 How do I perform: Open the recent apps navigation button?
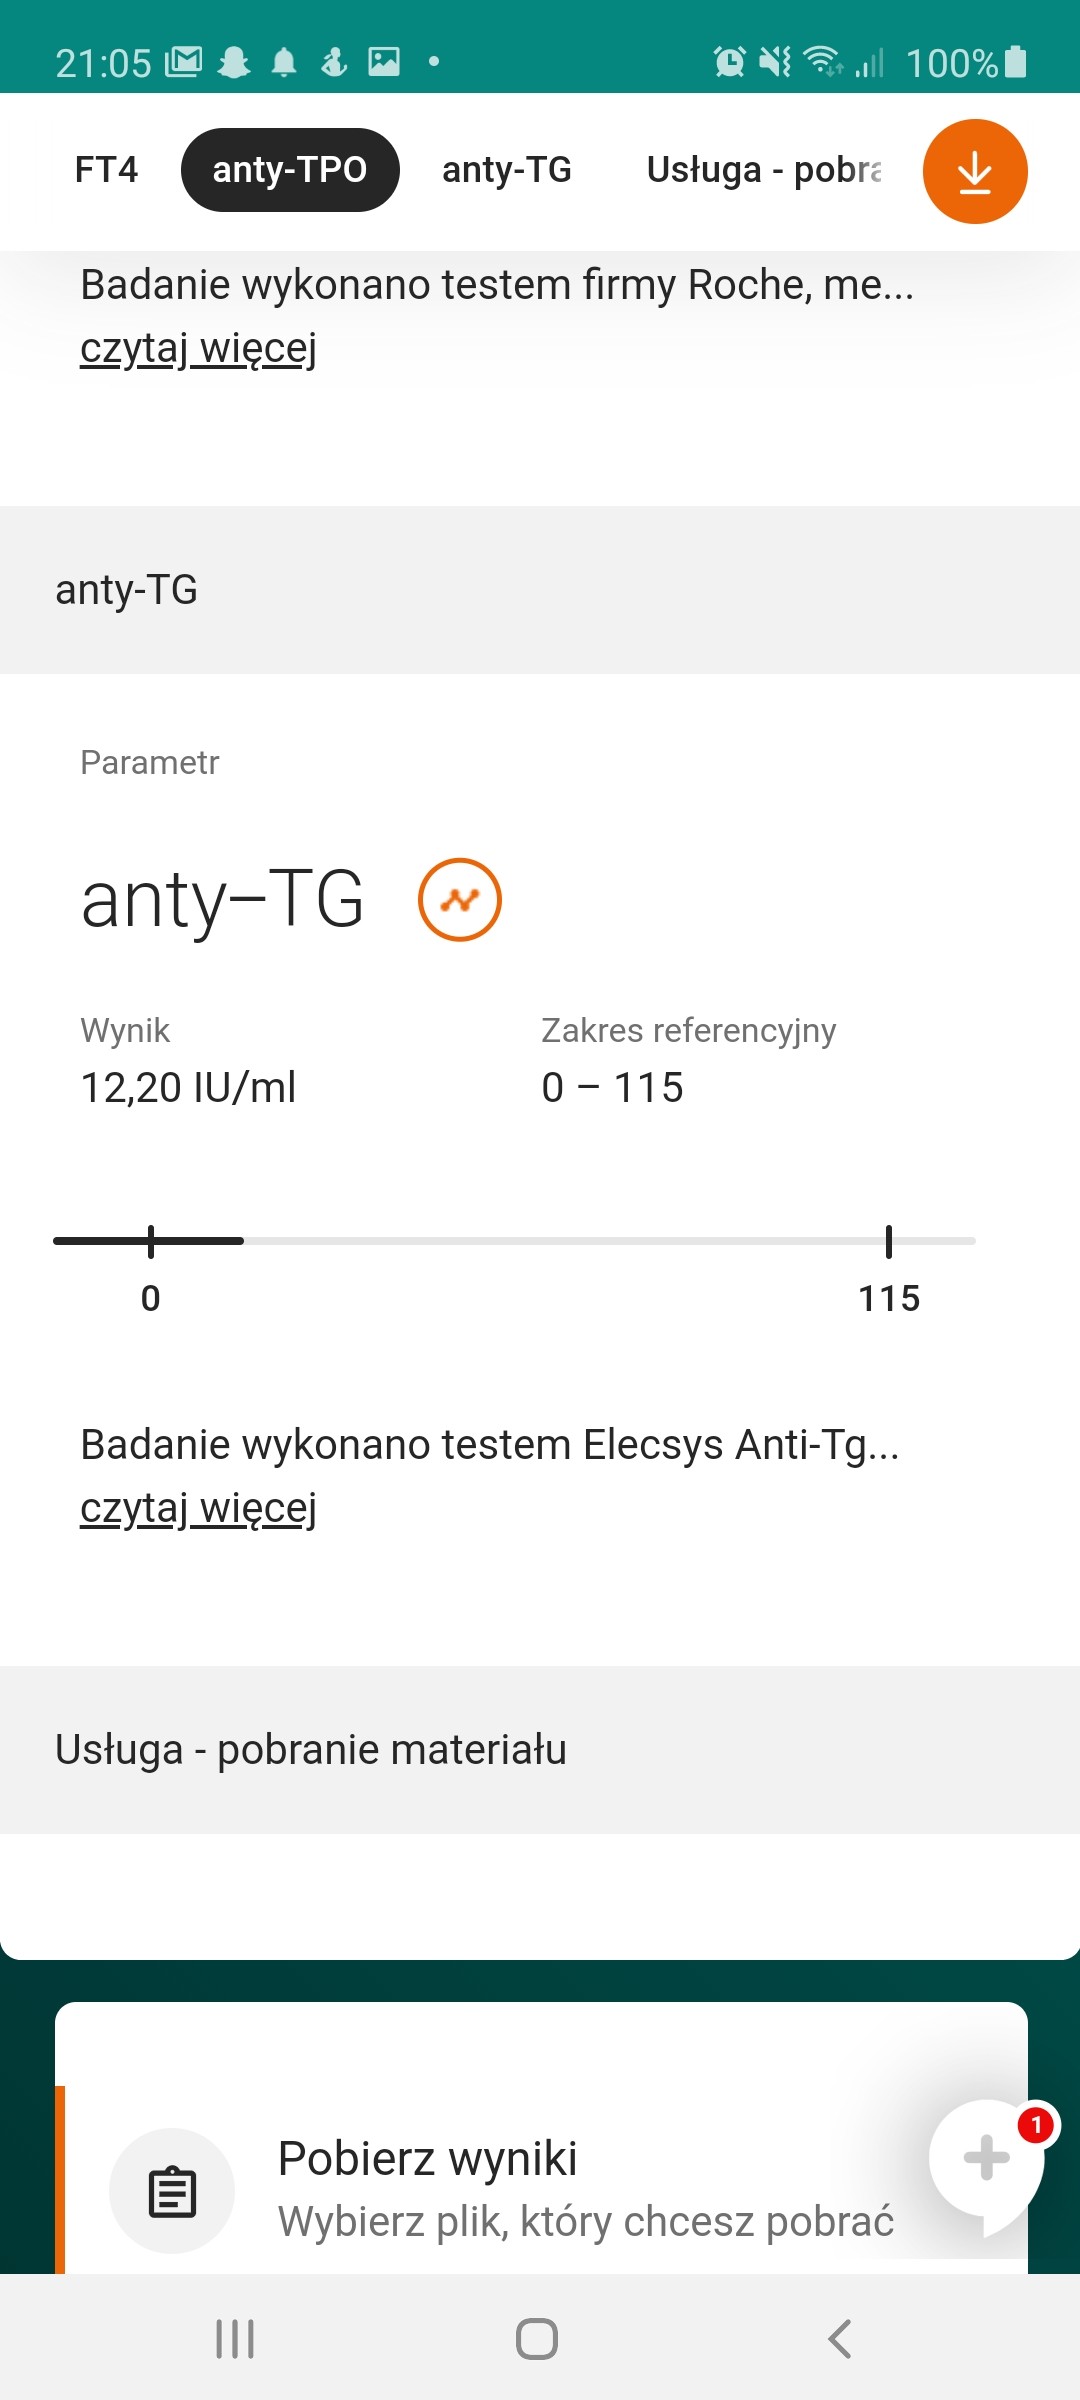235,2339
